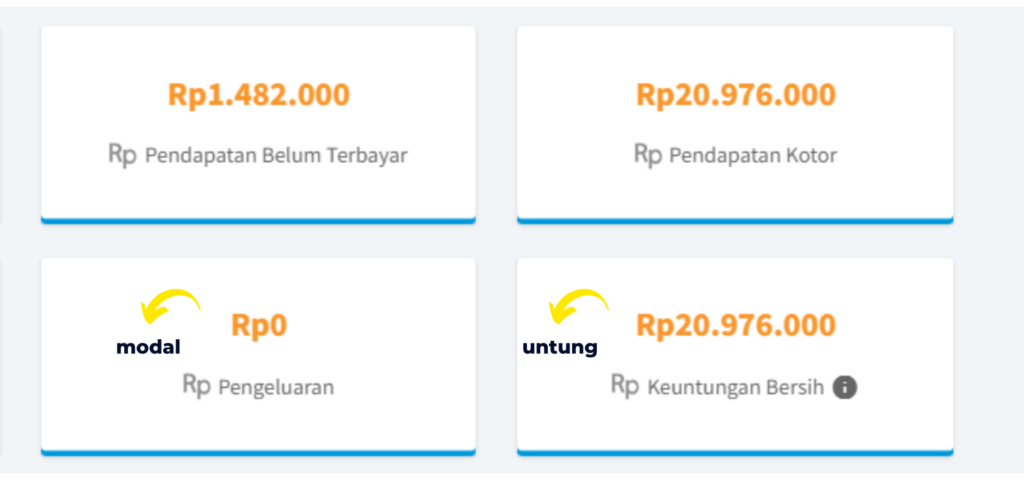Viewport: 1024px width, 480px height.
Task: Click the Rp icon next to Pengeluaran
Action: pyautogui.click(x=197, y=385)
